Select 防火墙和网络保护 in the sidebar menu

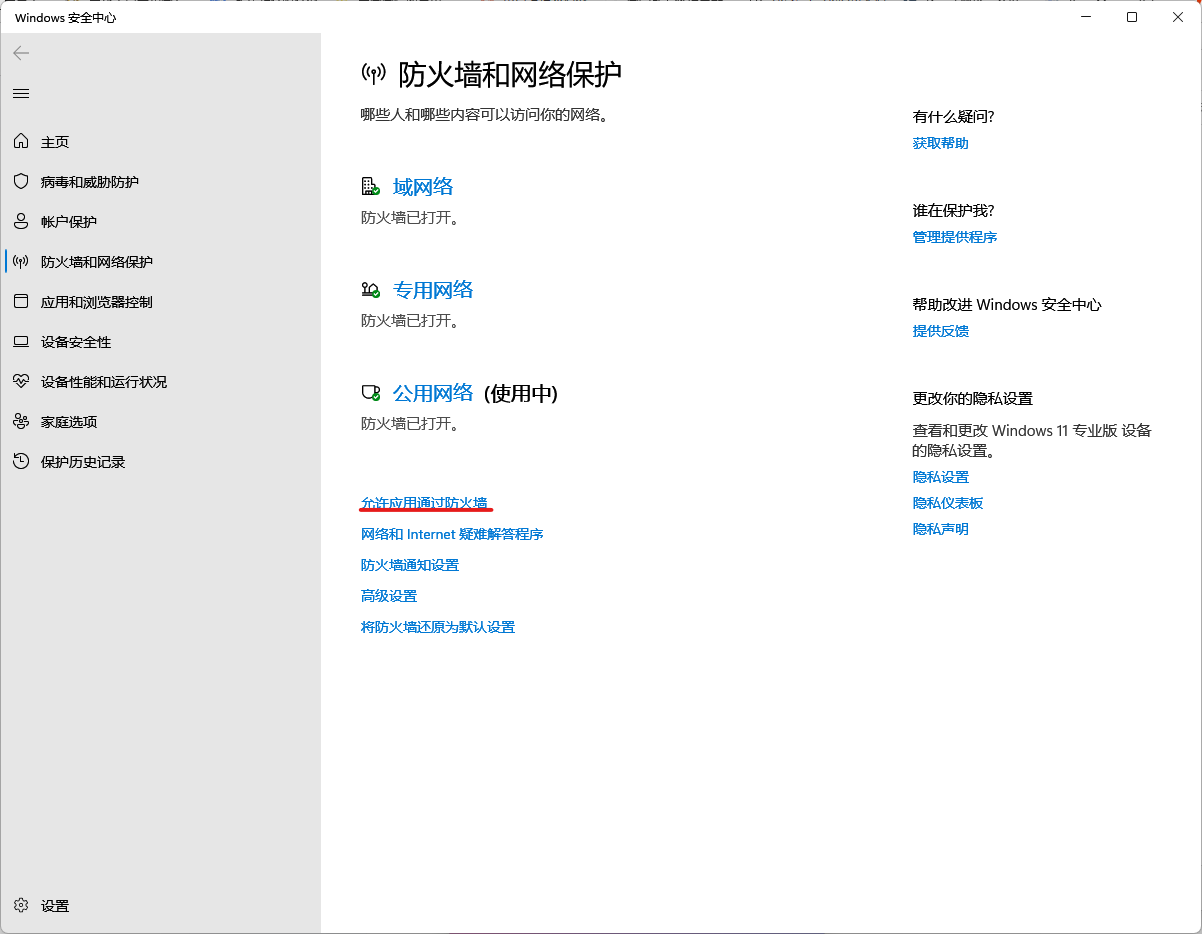96,262
